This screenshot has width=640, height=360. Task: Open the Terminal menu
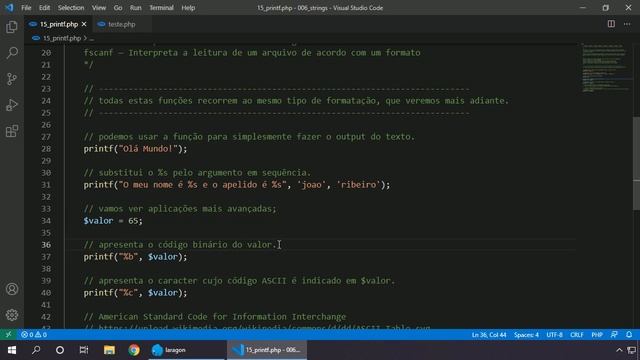coord(161,8)
